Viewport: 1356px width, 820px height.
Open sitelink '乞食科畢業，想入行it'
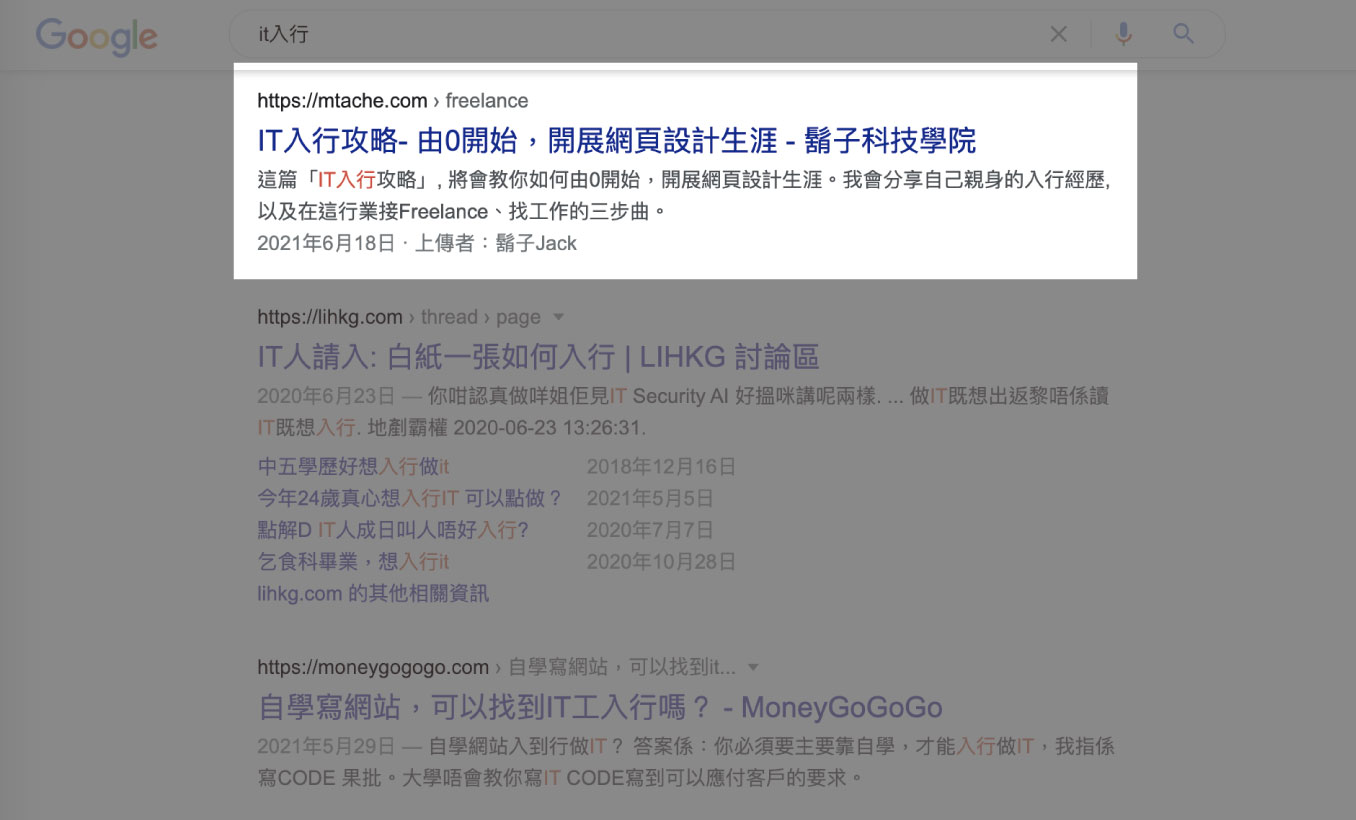coord(353,562)
